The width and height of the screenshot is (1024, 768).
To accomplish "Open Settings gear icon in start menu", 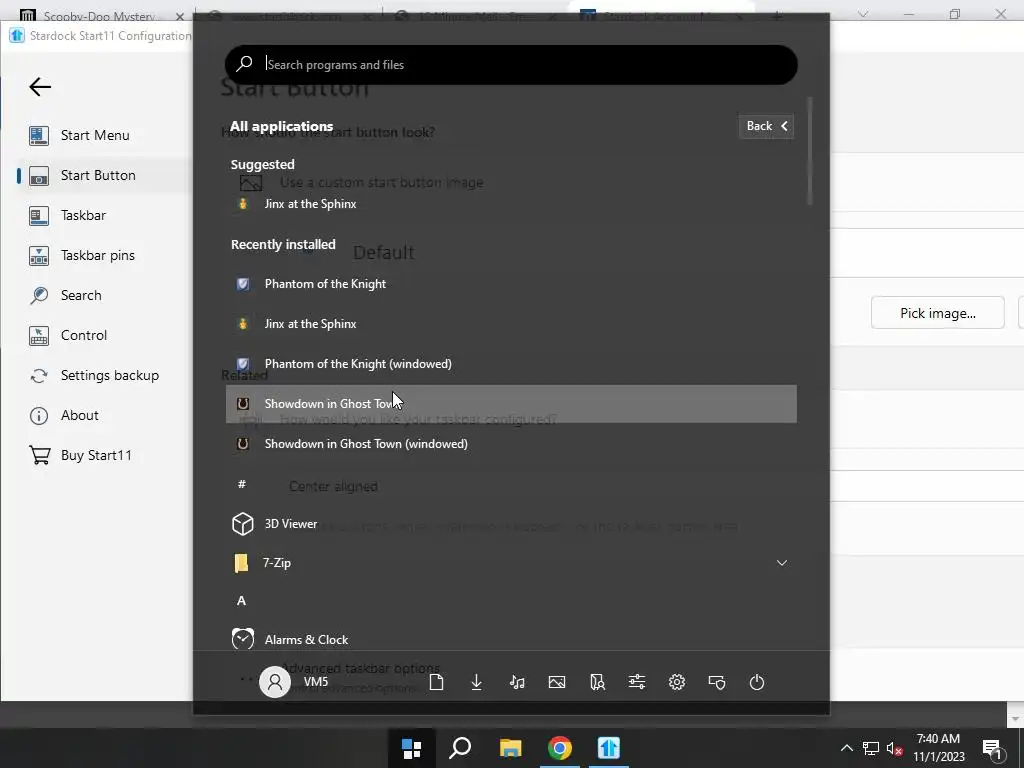I will point(677,682).
